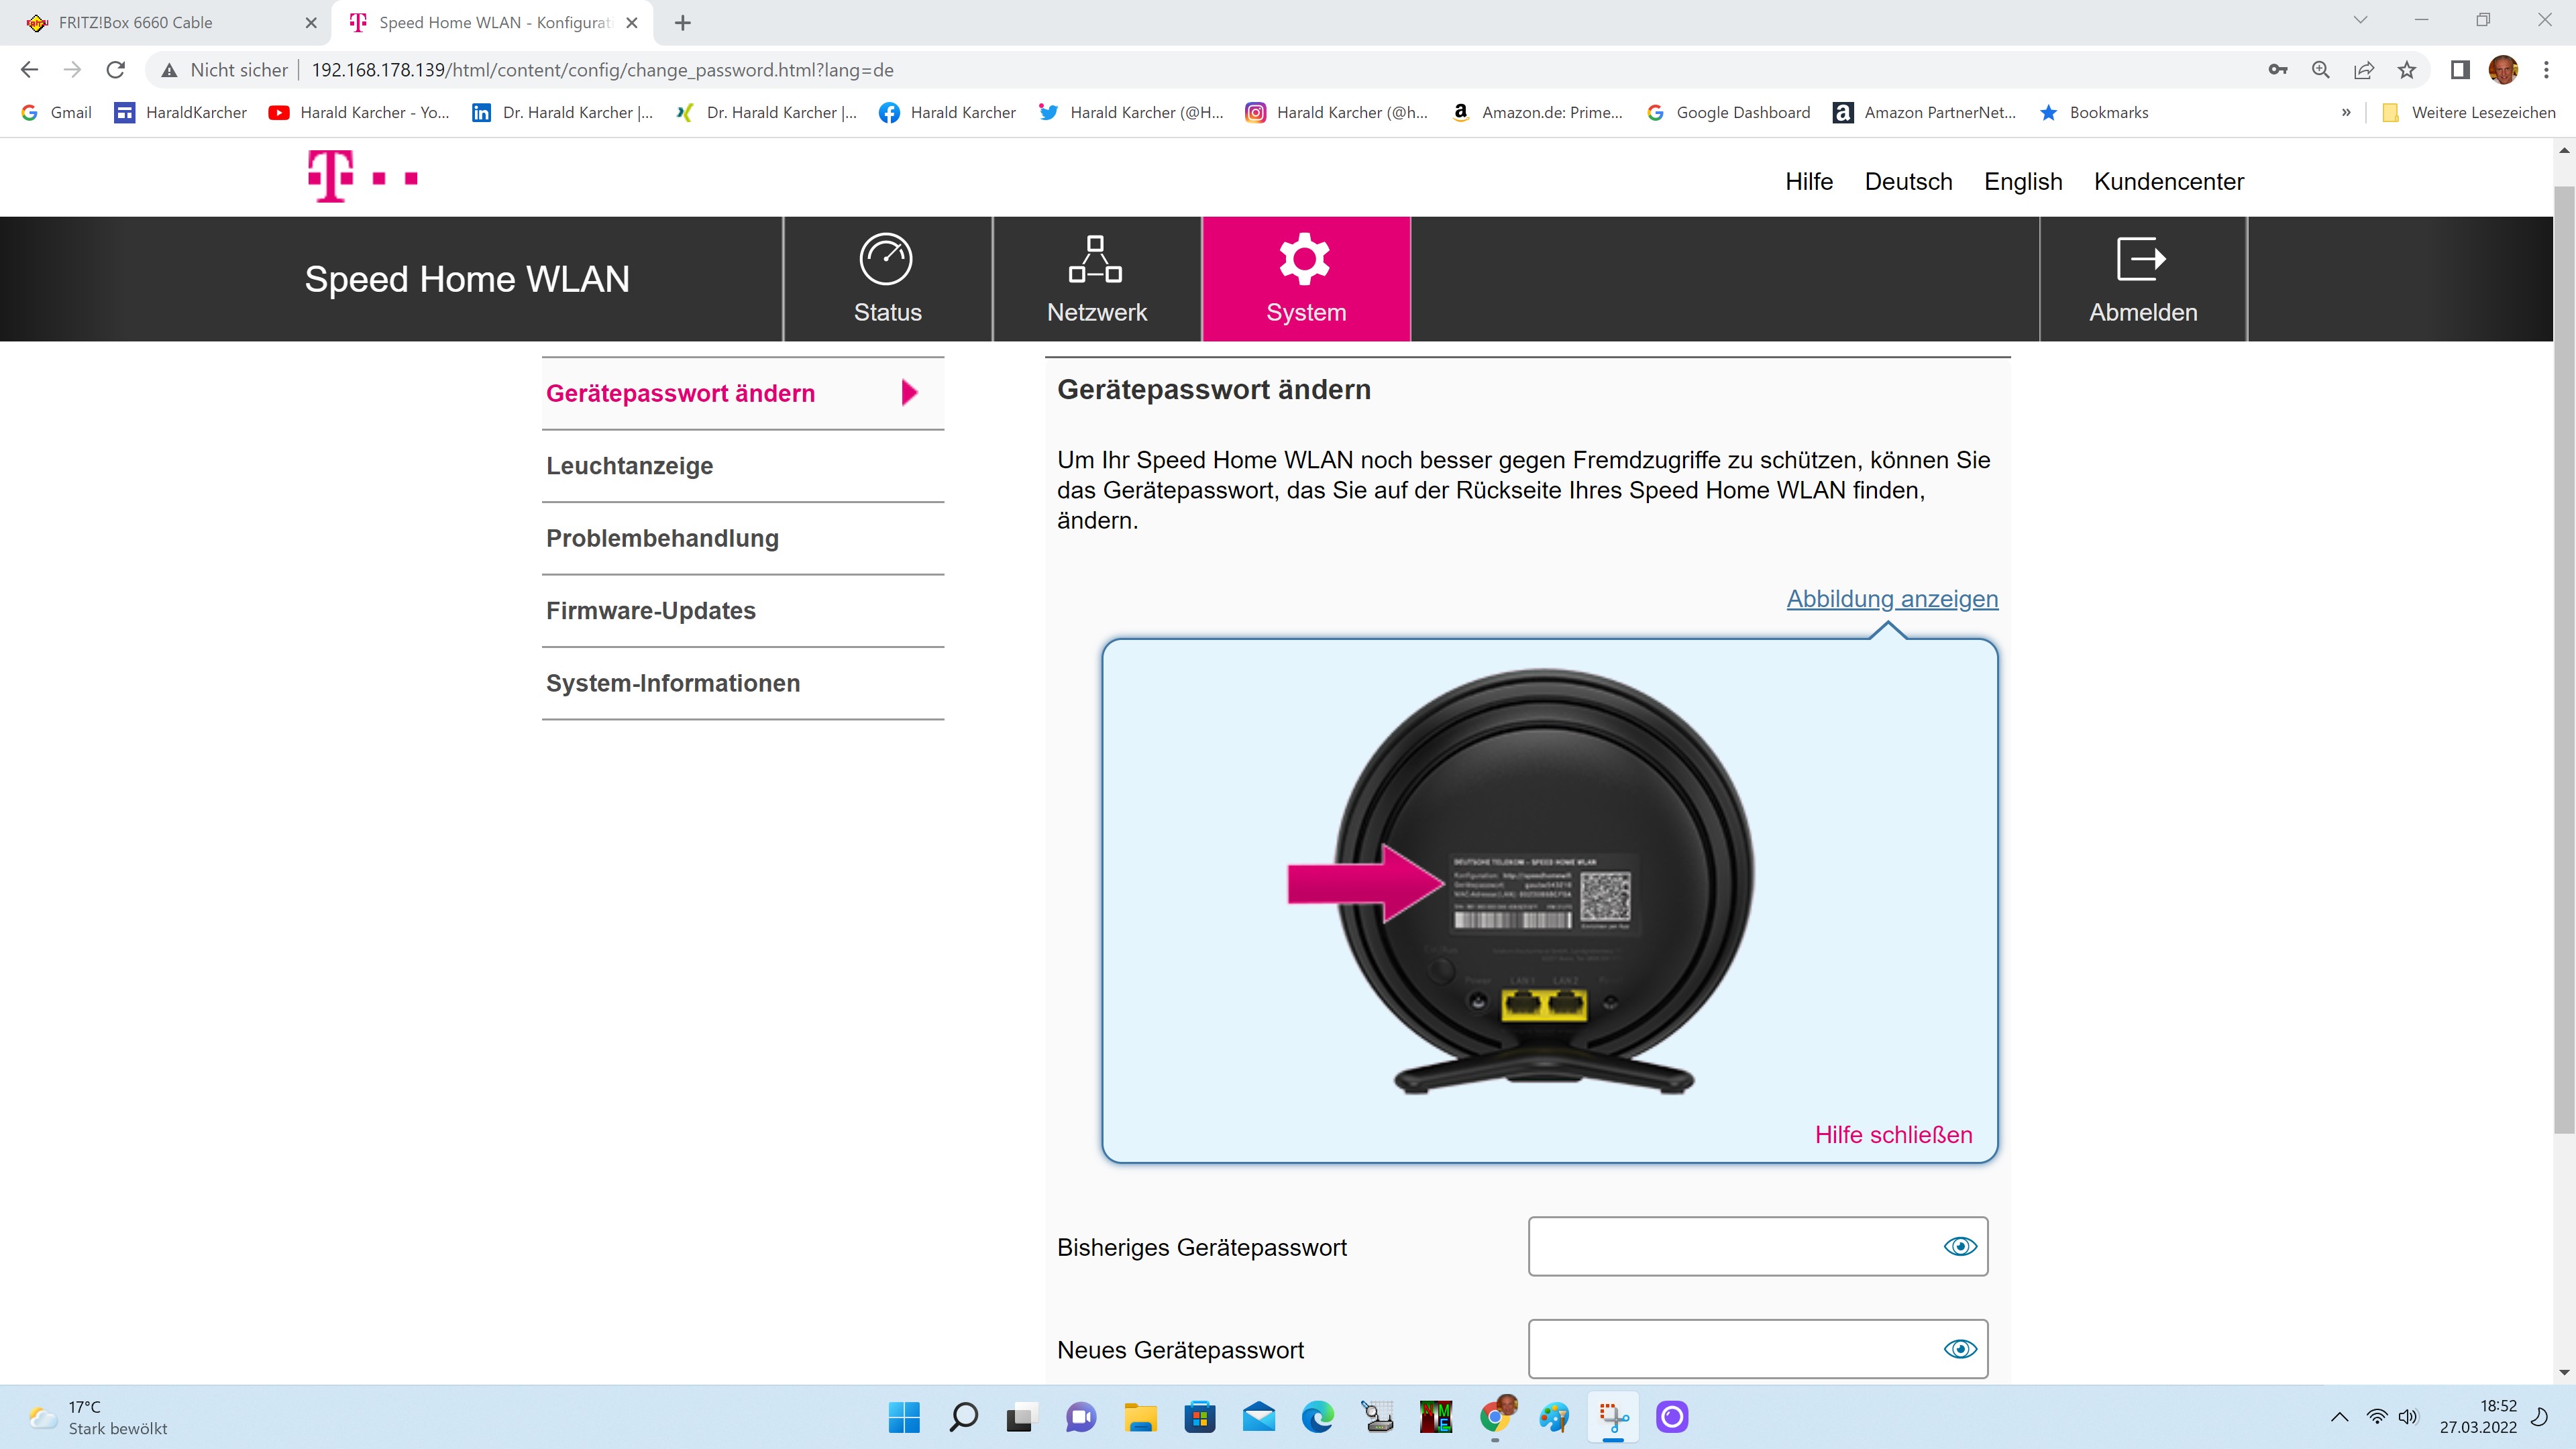Click the Bisheriges Gerätepasswort input field
This screenshot has width=2576, height=1449.
click(1730, 1246)
